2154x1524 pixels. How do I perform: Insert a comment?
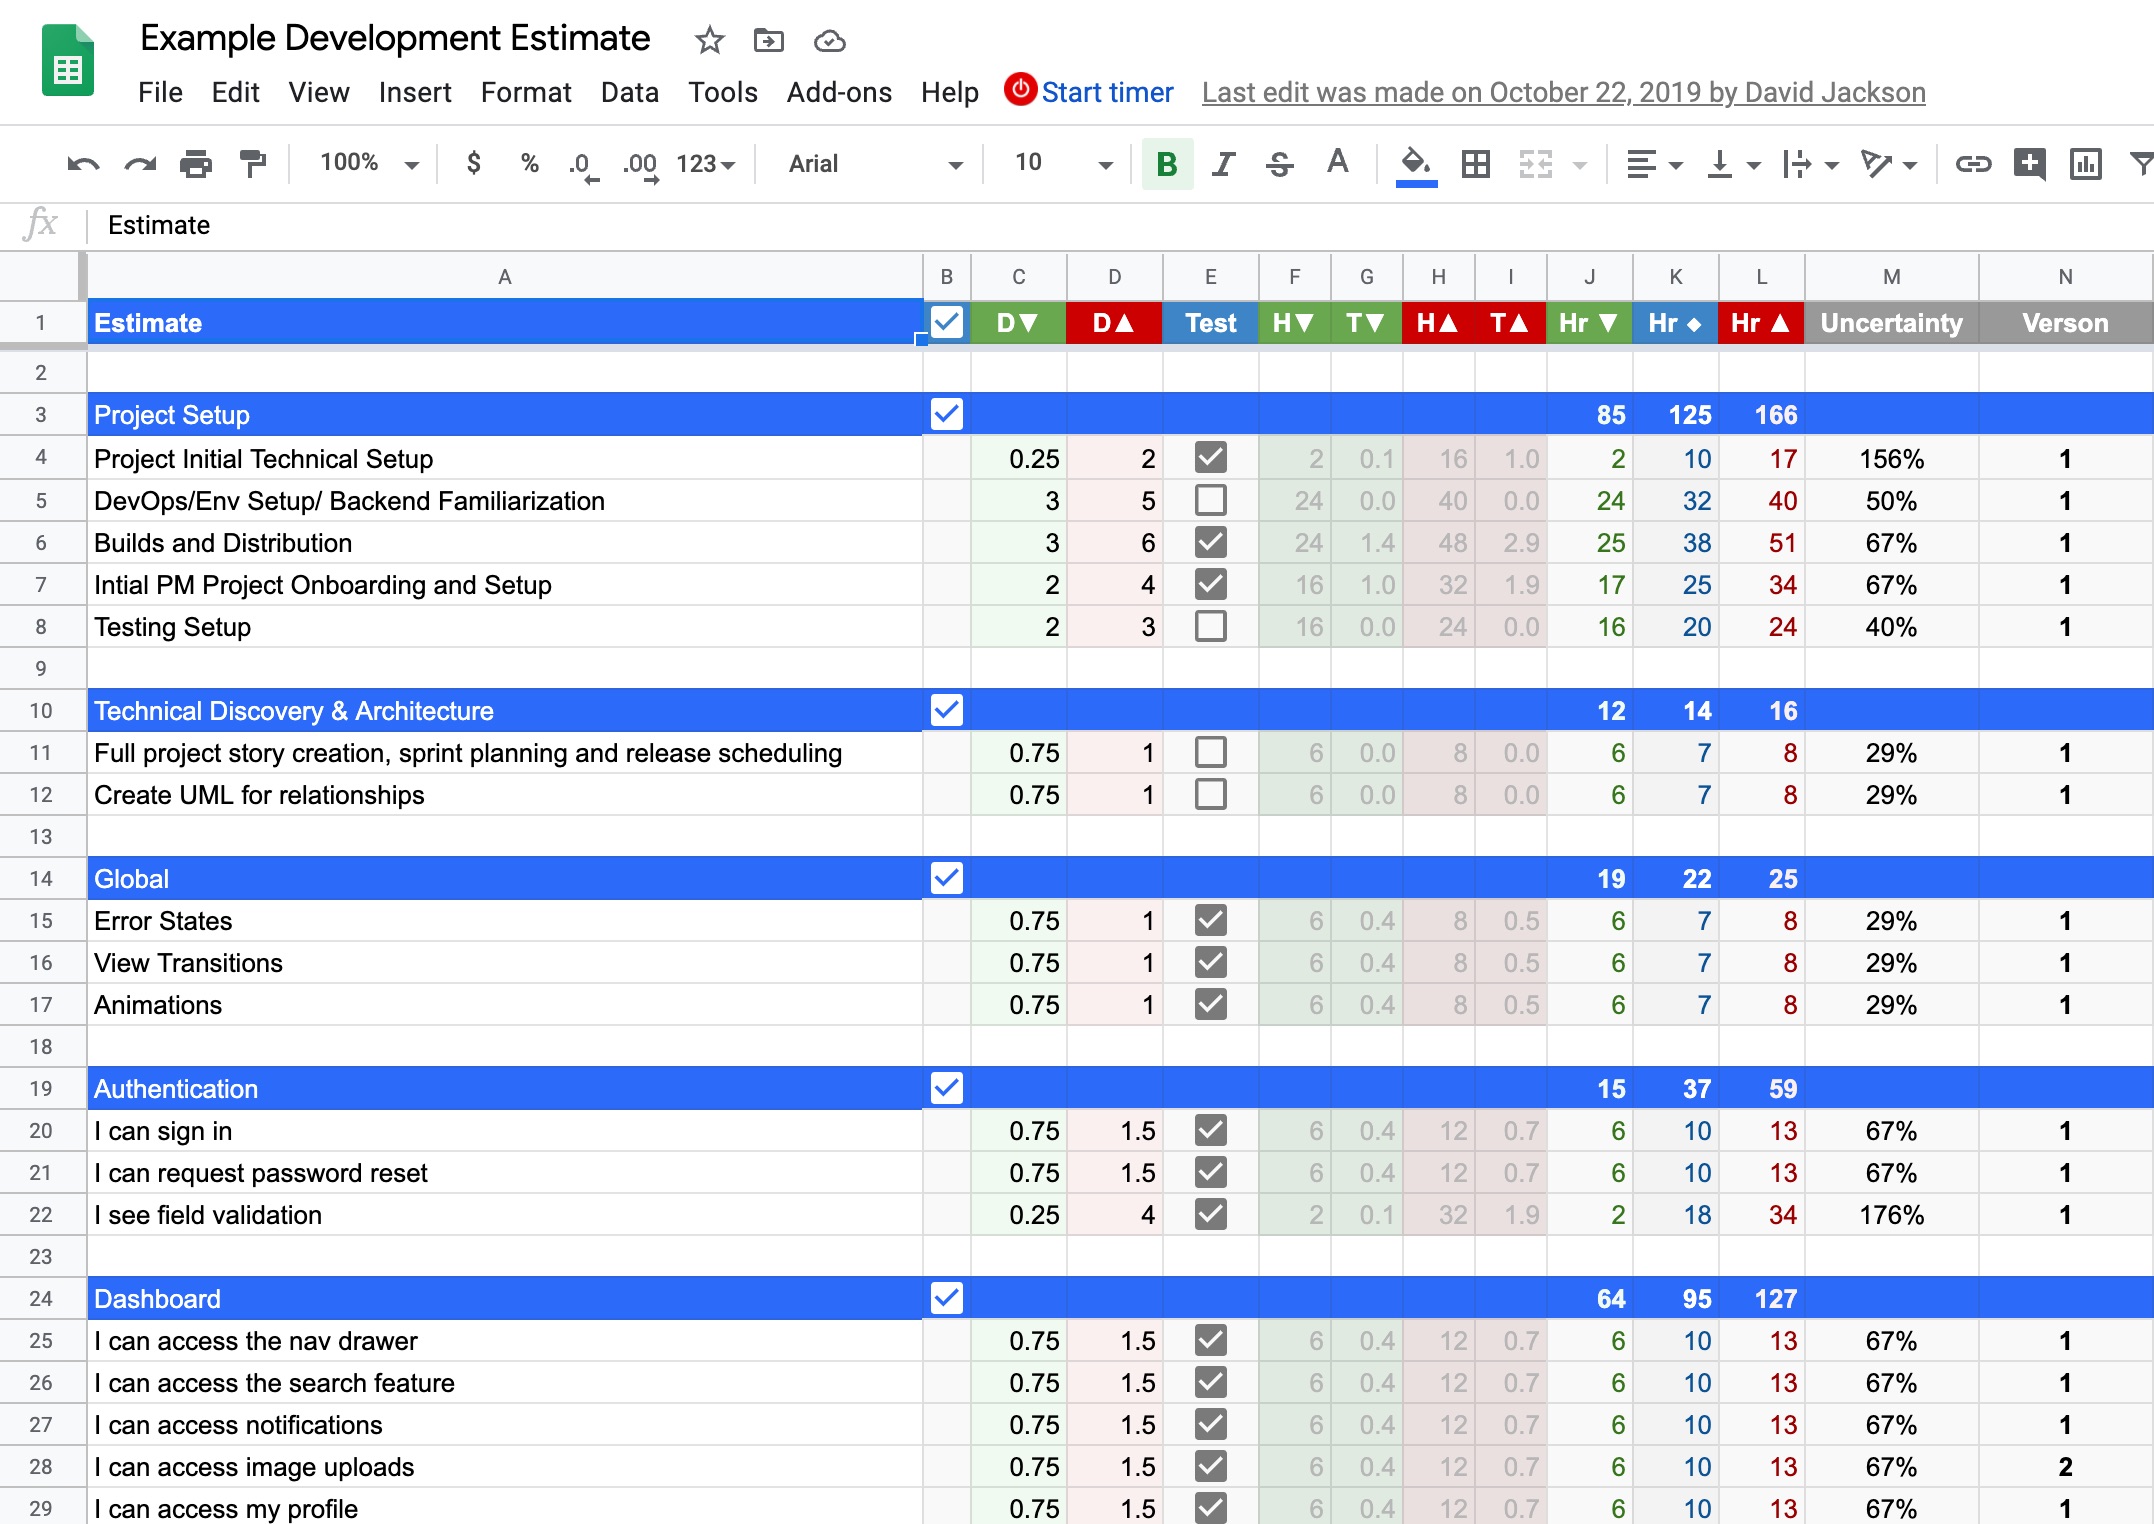(x=2029, y=163)
